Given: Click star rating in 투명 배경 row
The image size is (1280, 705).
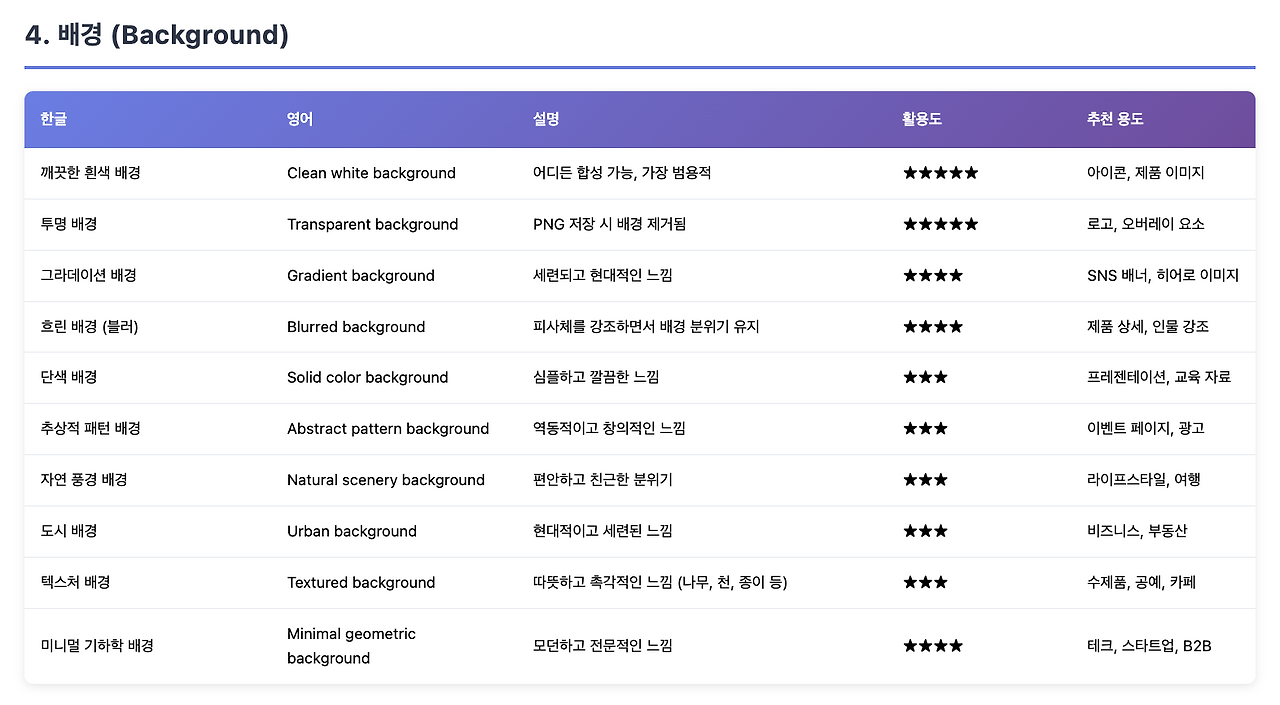Looking at the screenshot, I should (x=940, y=224).
